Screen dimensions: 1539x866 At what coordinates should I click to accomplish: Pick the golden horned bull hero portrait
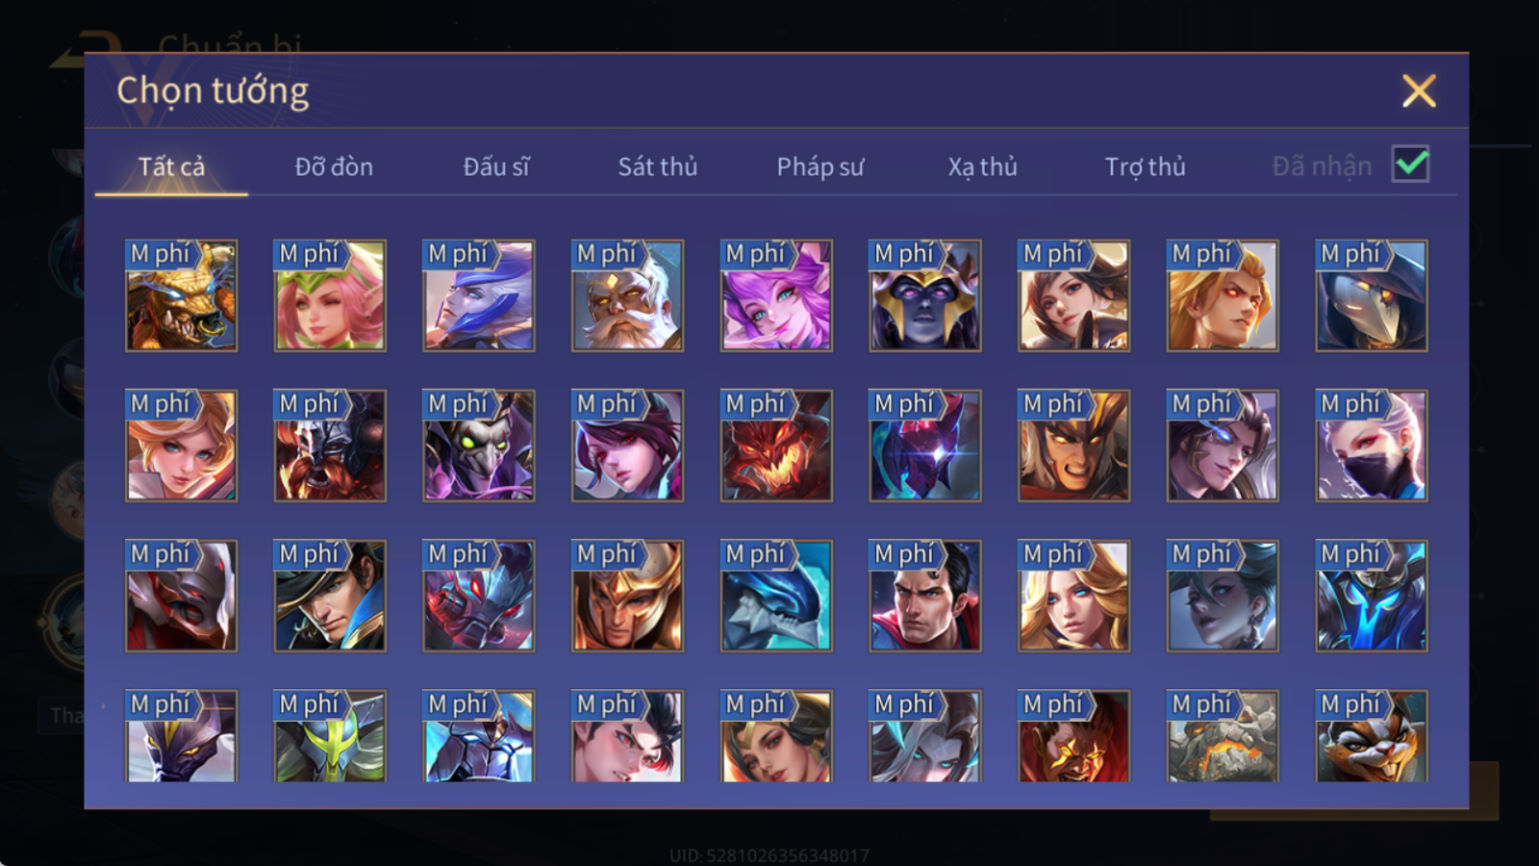[x=181, y=295]
